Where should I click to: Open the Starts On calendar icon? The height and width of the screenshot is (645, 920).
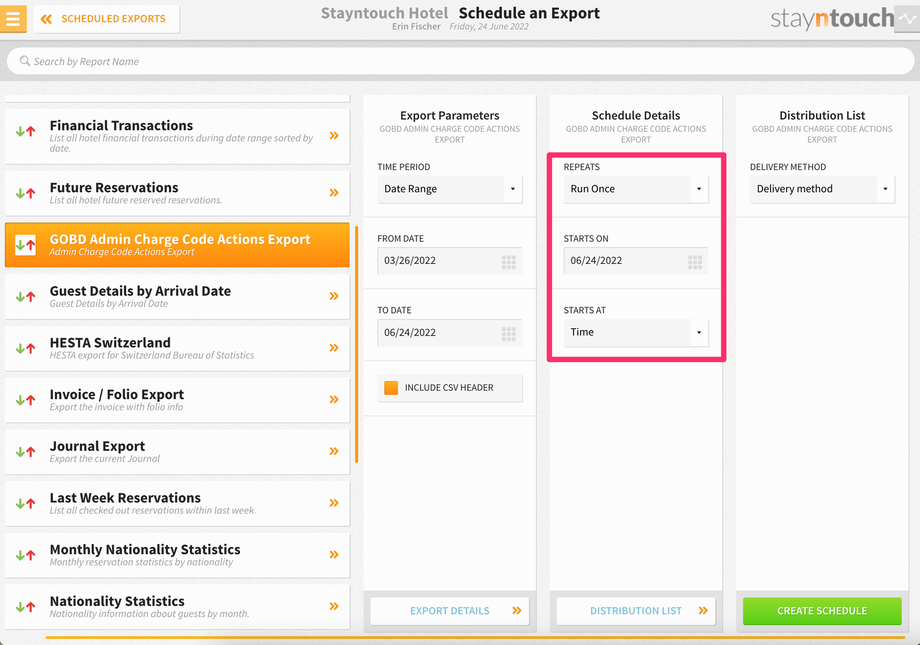pyautogui.click(x=695, y=262)
